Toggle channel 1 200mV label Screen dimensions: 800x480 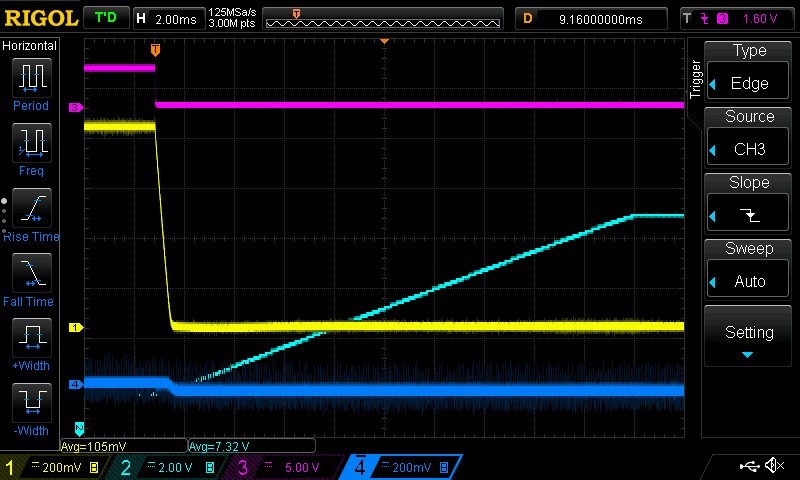[53, 467]
